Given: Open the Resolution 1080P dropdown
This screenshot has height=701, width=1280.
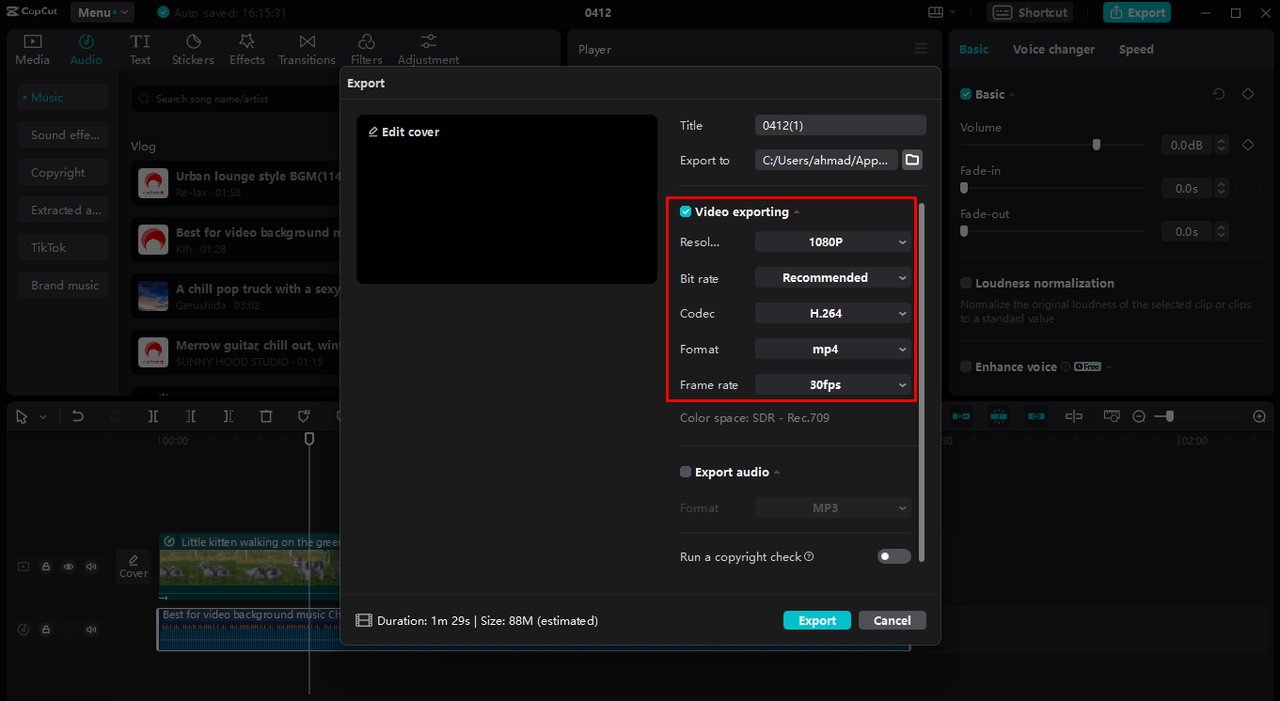Looking at the screenshot, I should tap(833, 242).
